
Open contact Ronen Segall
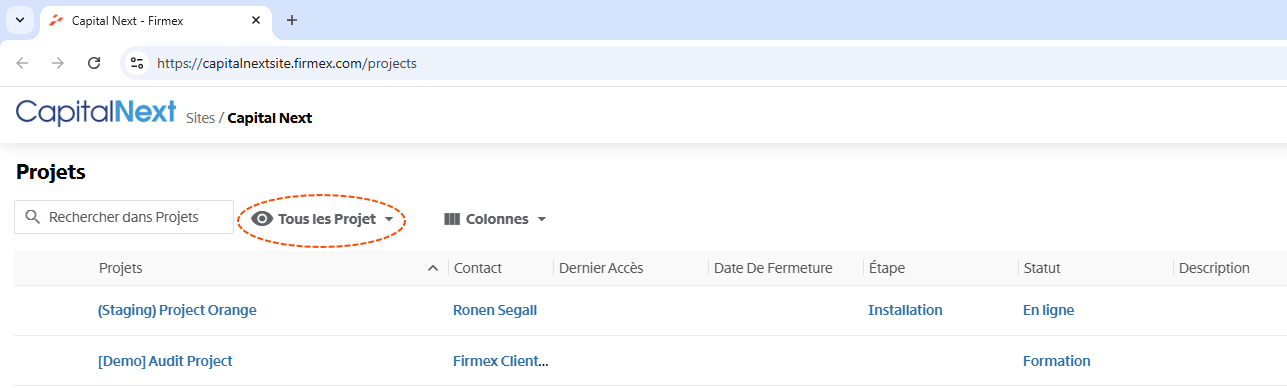(495, 310)
